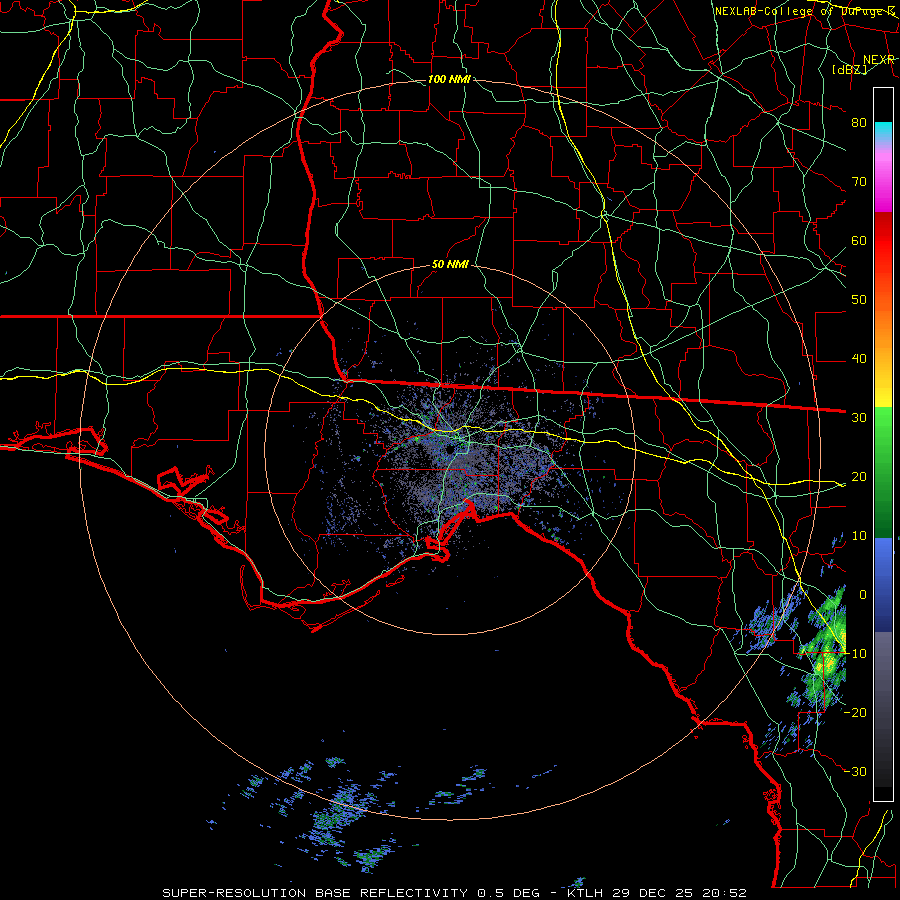Click the 60 dBZ value on the scale
900x900 pixels.
pos(859,240)
